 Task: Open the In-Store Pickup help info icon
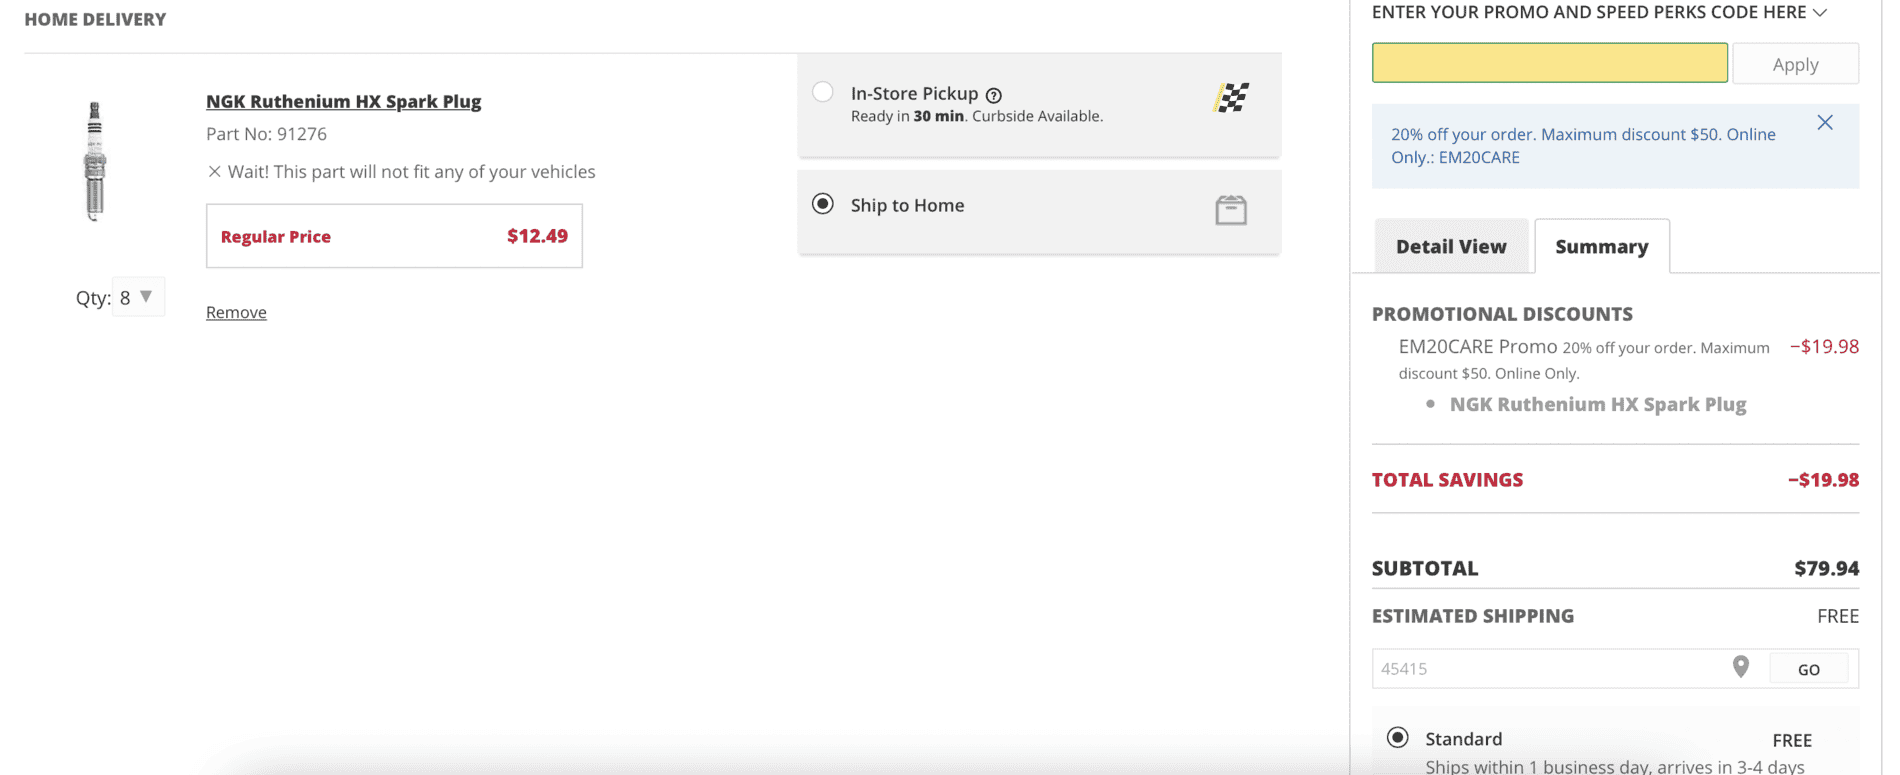[993, 95]
